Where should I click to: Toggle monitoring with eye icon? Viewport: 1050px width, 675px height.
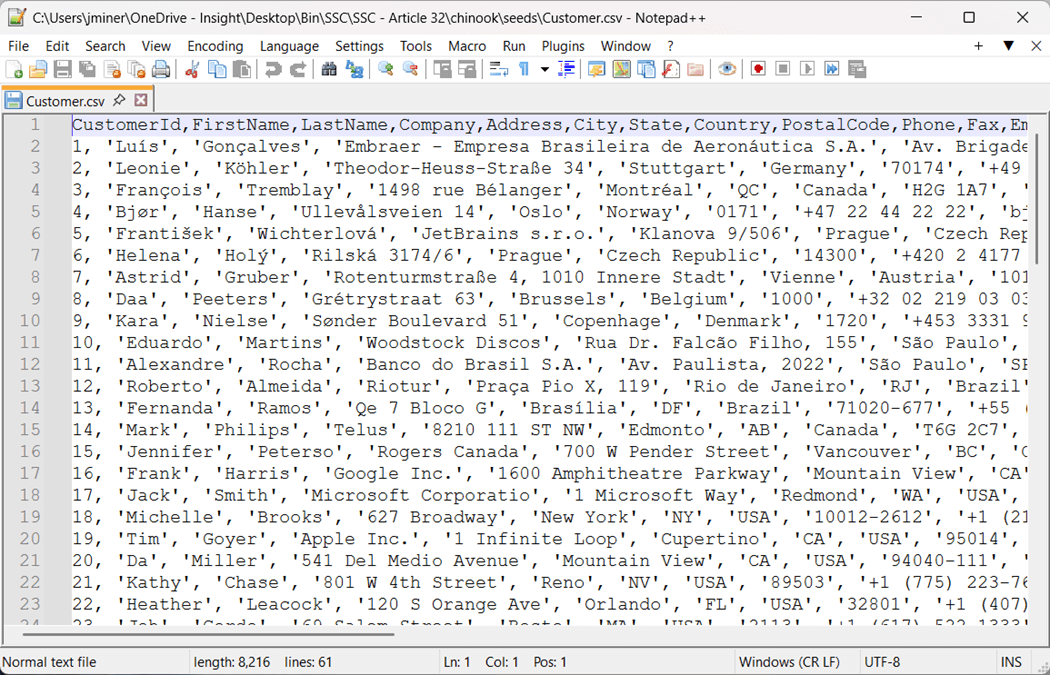(727, 69)
